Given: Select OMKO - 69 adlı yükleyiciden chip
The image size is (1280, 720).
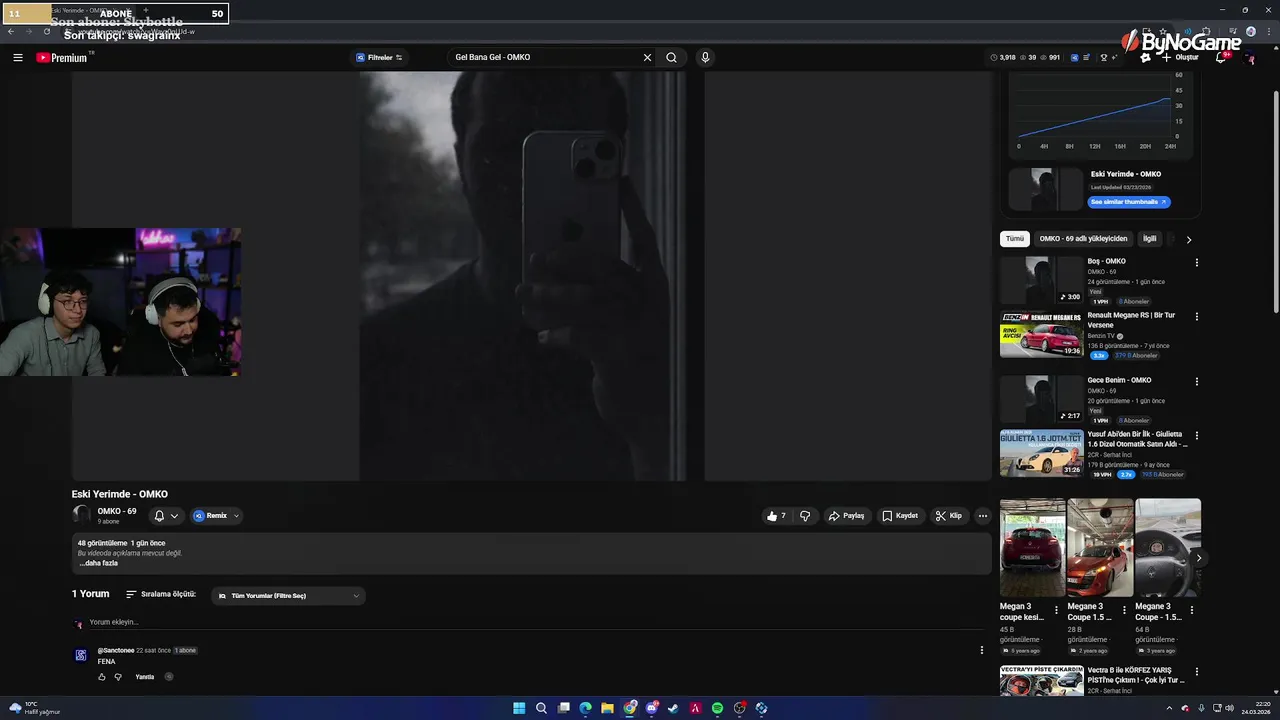Looking at the screenshot, I should (1083, 239).
